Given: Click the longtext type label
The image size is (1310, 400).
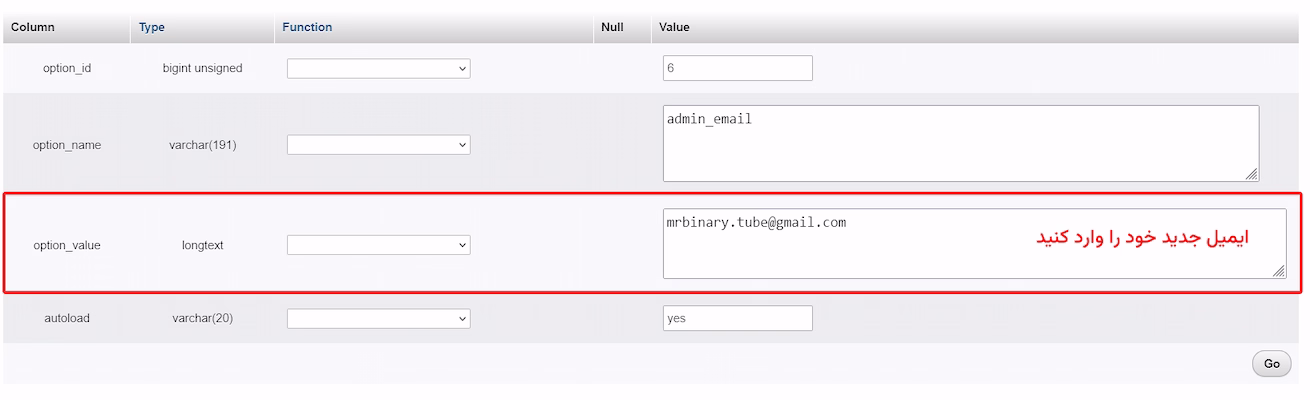Looking at the screenshot, I should pos(203,245).
